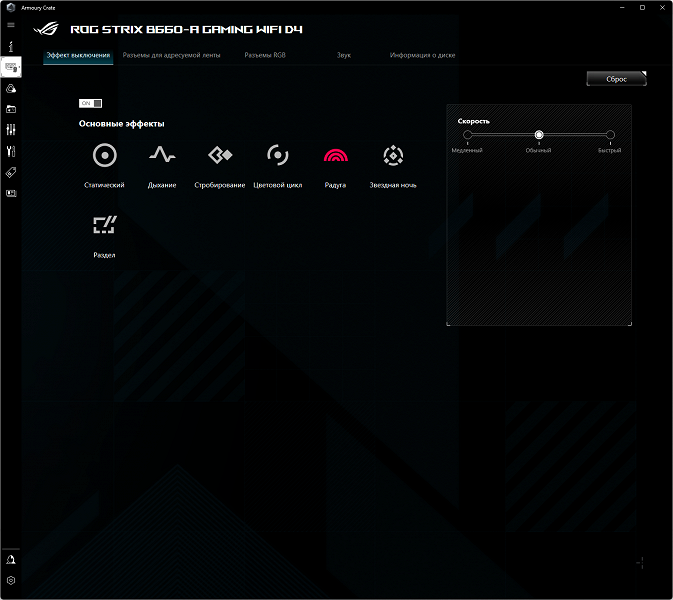Select the Дыхание breathing effect
The width and height of the screenshot is (673, 600).
click(162, 167)
